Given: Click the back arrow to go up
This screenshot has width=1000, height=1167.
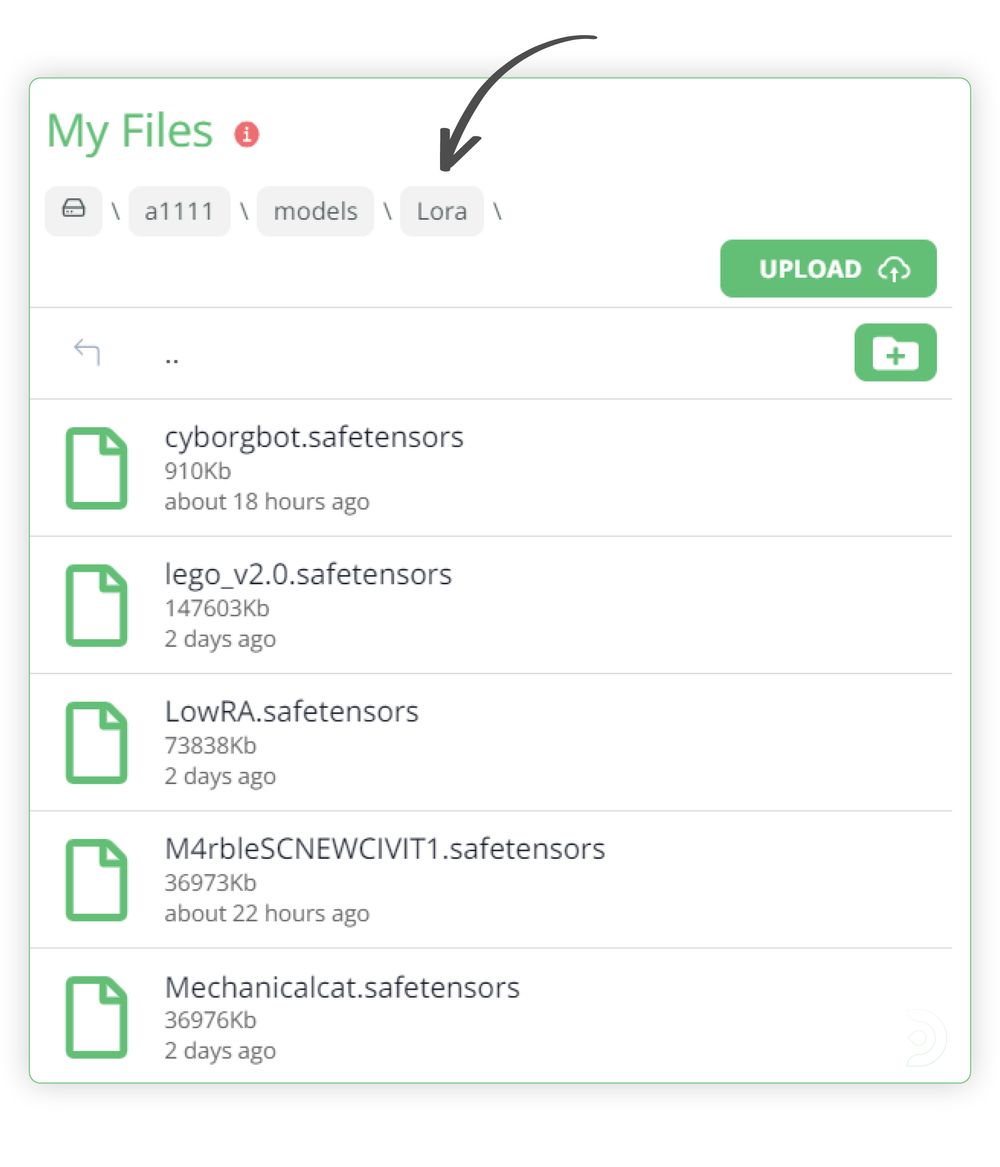Looking at the screenshot, I should coord(88,352).
